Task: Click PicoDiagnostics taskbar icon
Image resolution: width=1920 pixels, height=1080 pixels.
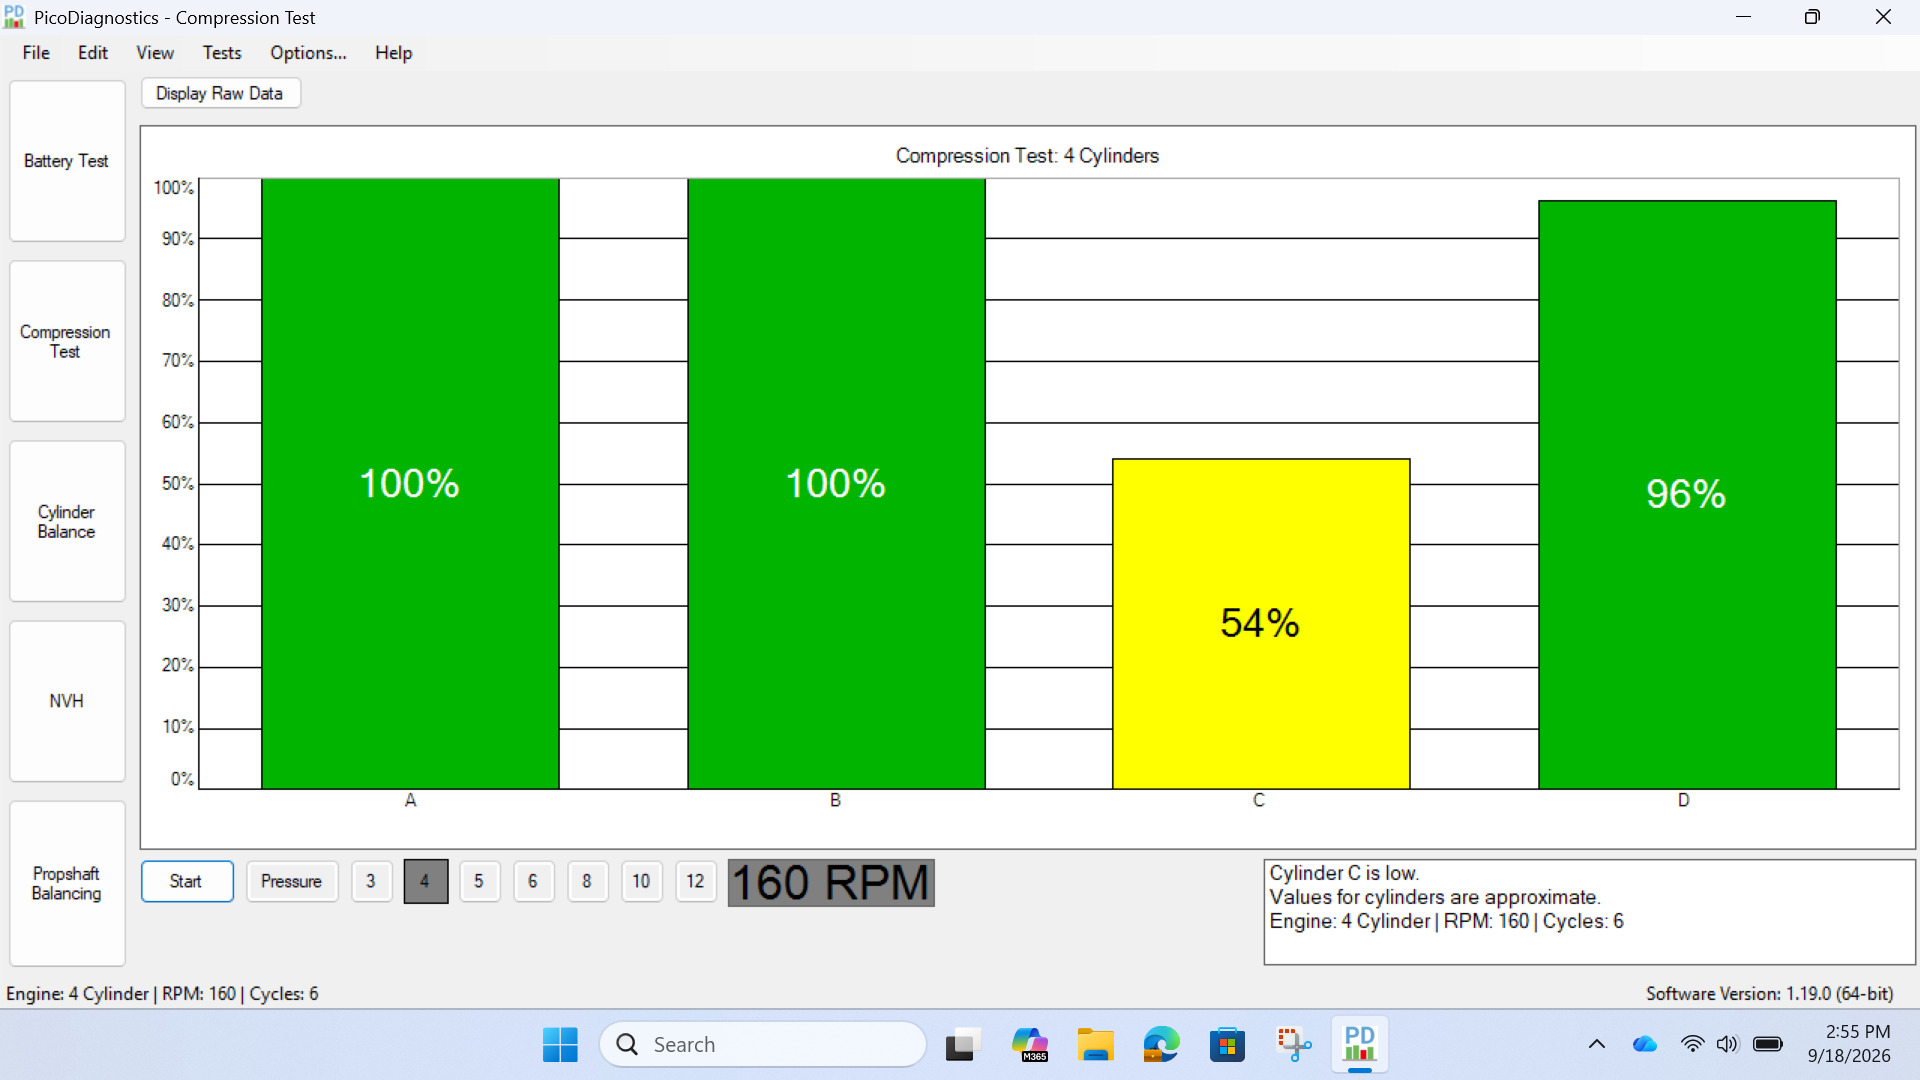Action: [x=1360, y=1045]
